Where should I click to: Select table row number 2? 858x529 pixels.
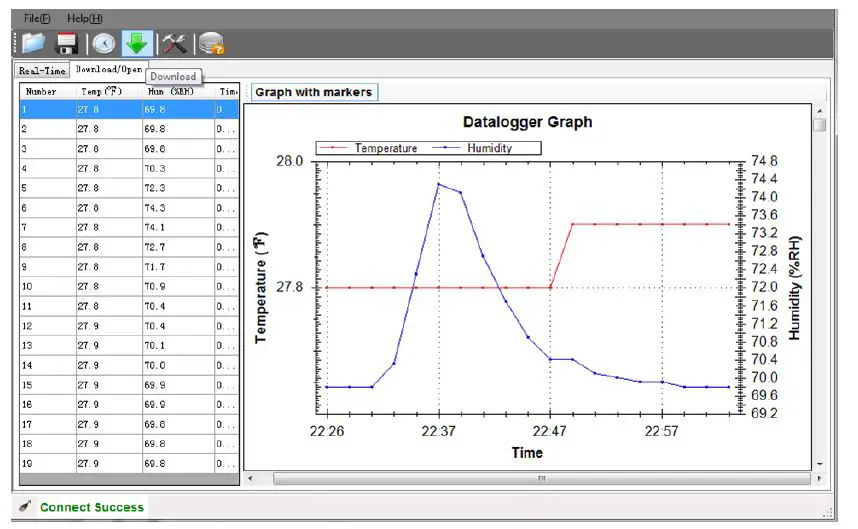pos(129,129)
